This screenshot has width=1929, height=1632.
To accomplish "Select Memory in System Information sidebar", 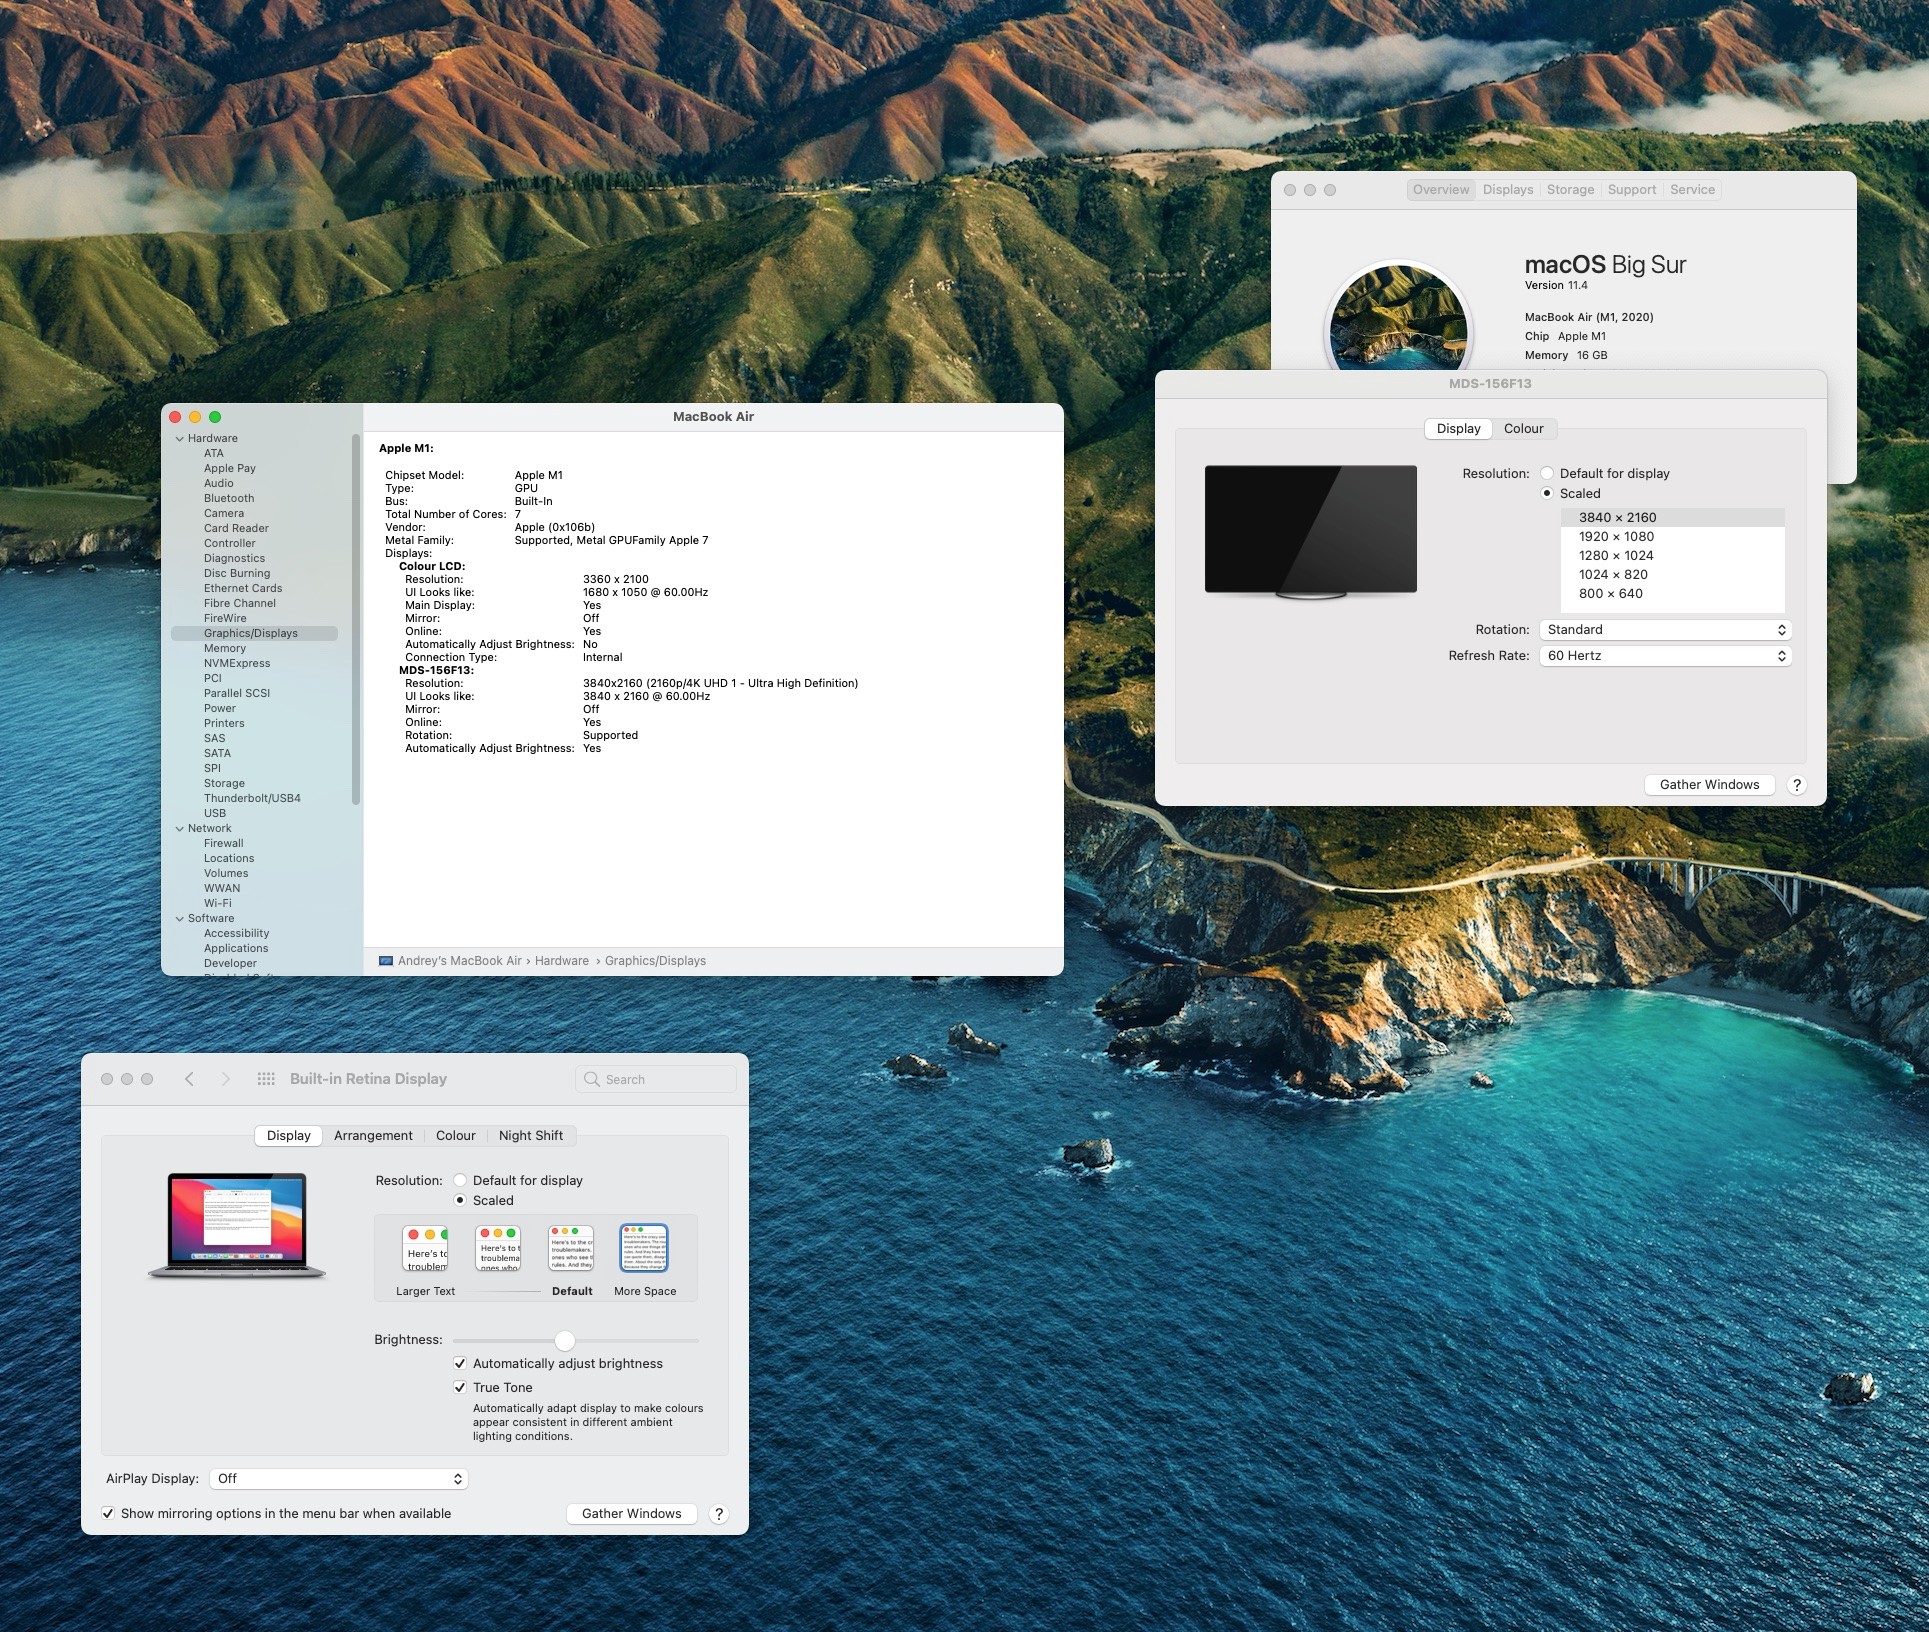I will tap(225, 648).
